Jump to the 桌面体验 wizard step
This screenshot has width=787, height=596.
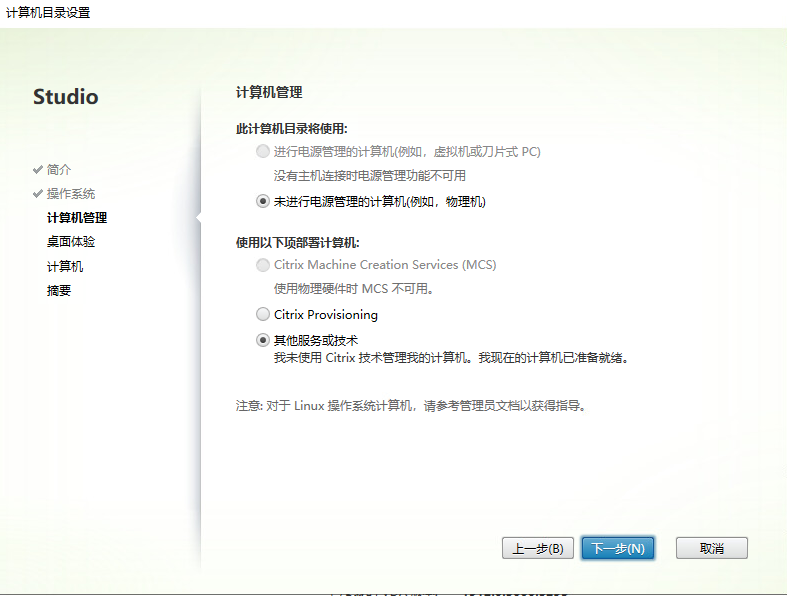(x=71, y=241)
